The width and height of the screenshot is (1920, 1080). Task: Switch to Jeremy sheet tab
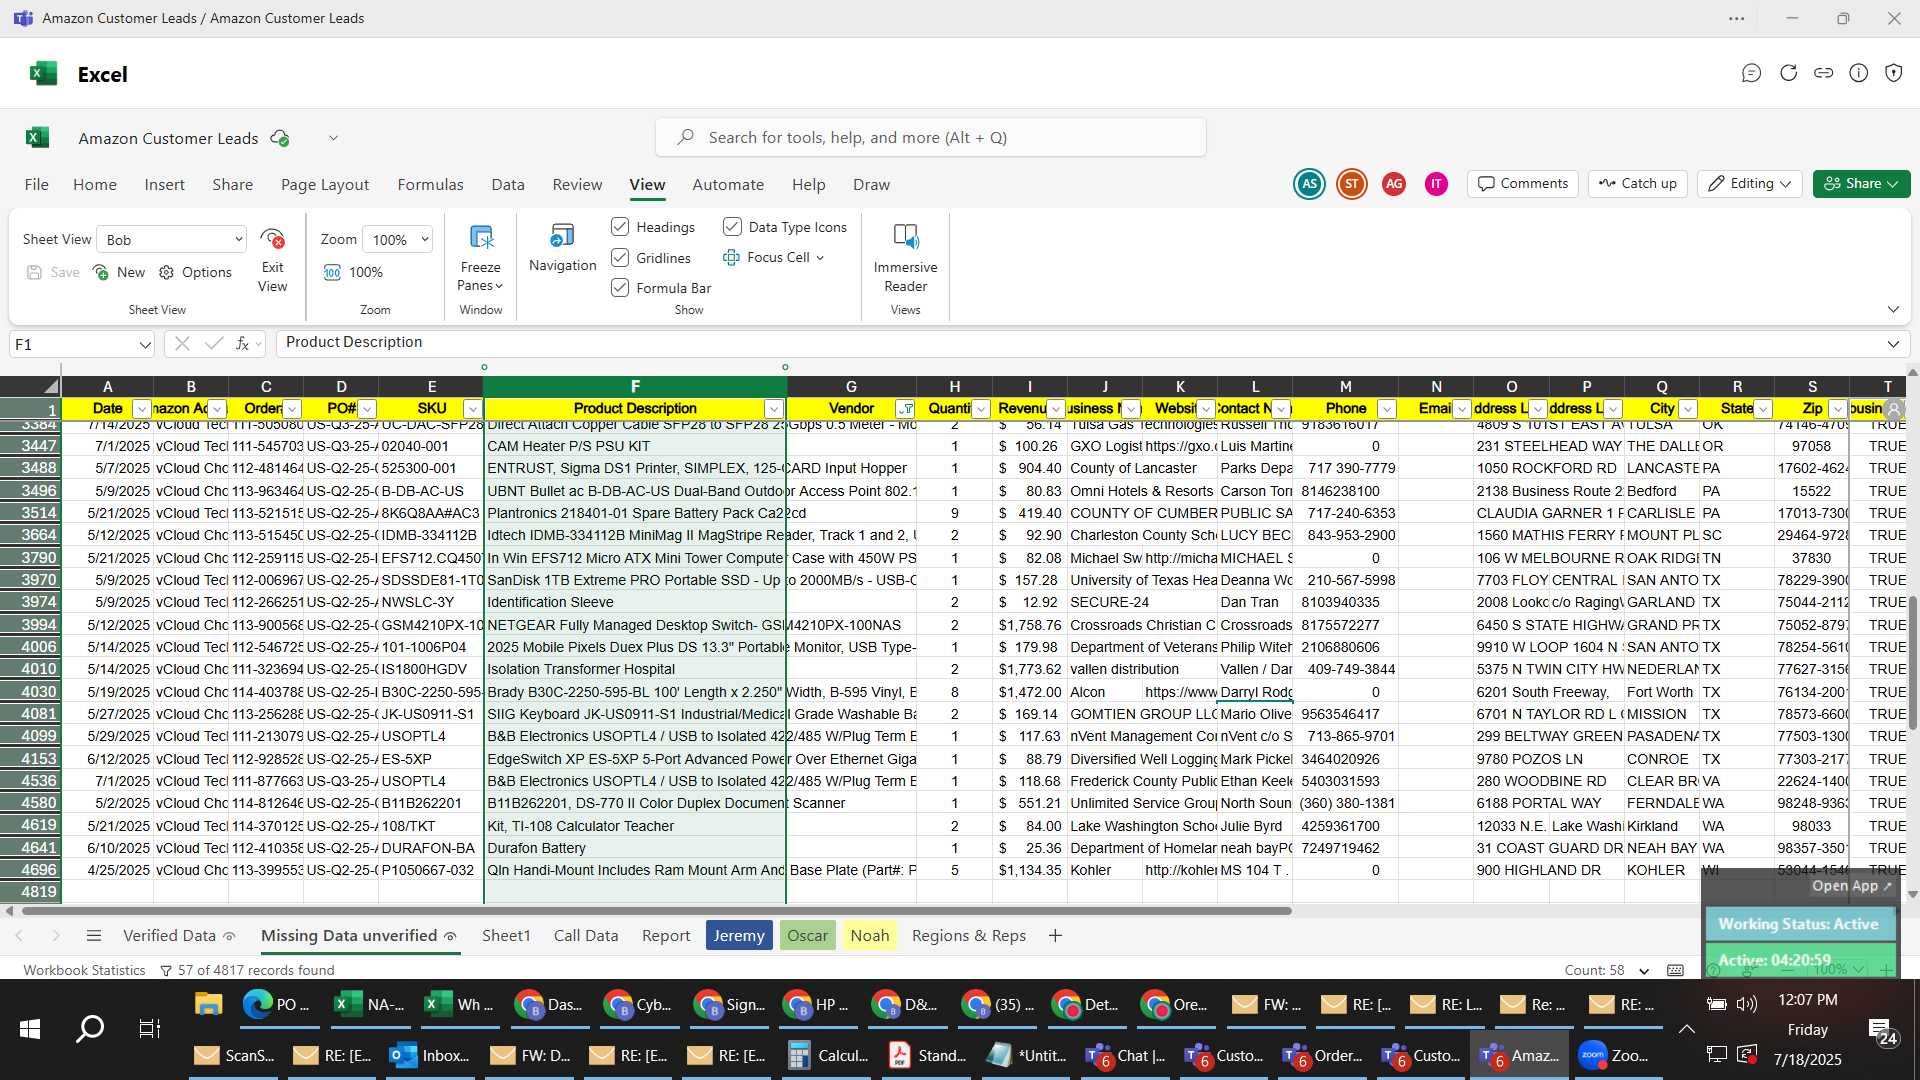(739, 935)
